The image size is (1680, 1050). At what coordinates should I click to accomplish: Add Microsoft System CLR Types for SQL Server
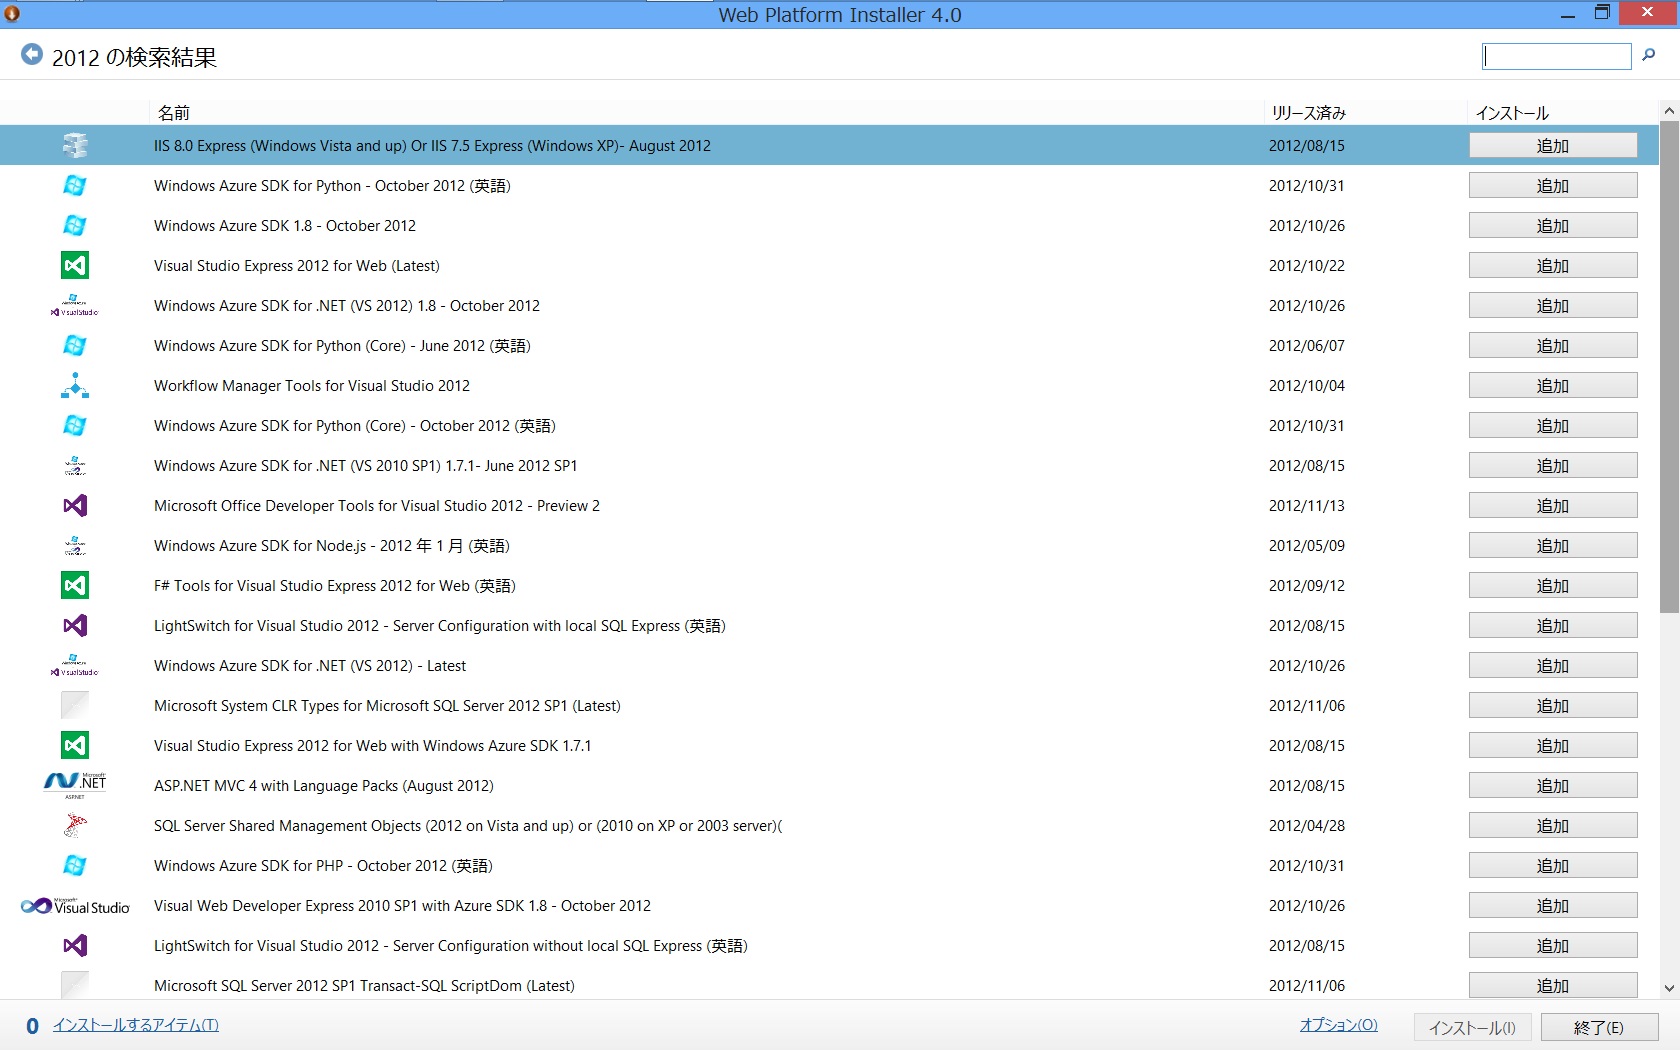(1553, 706)
